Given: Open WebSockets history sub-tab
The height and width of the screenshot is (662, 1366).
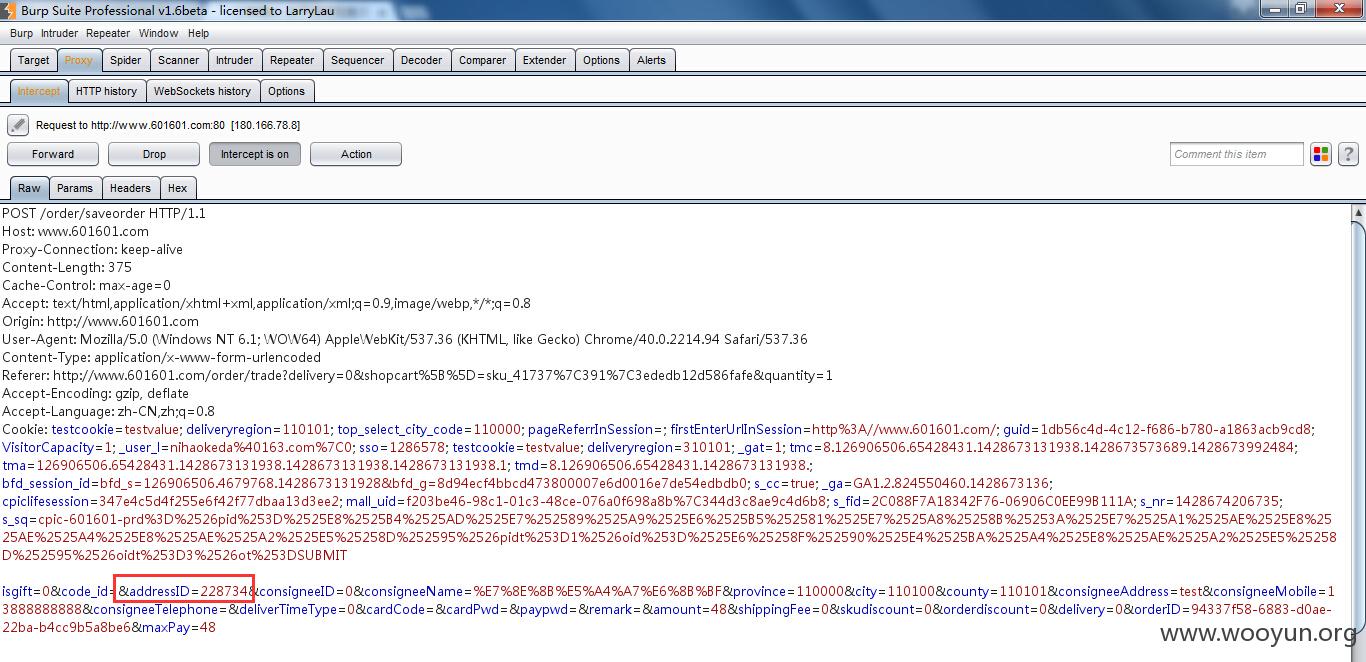Looking at the screenshot, I should [203, 91].
